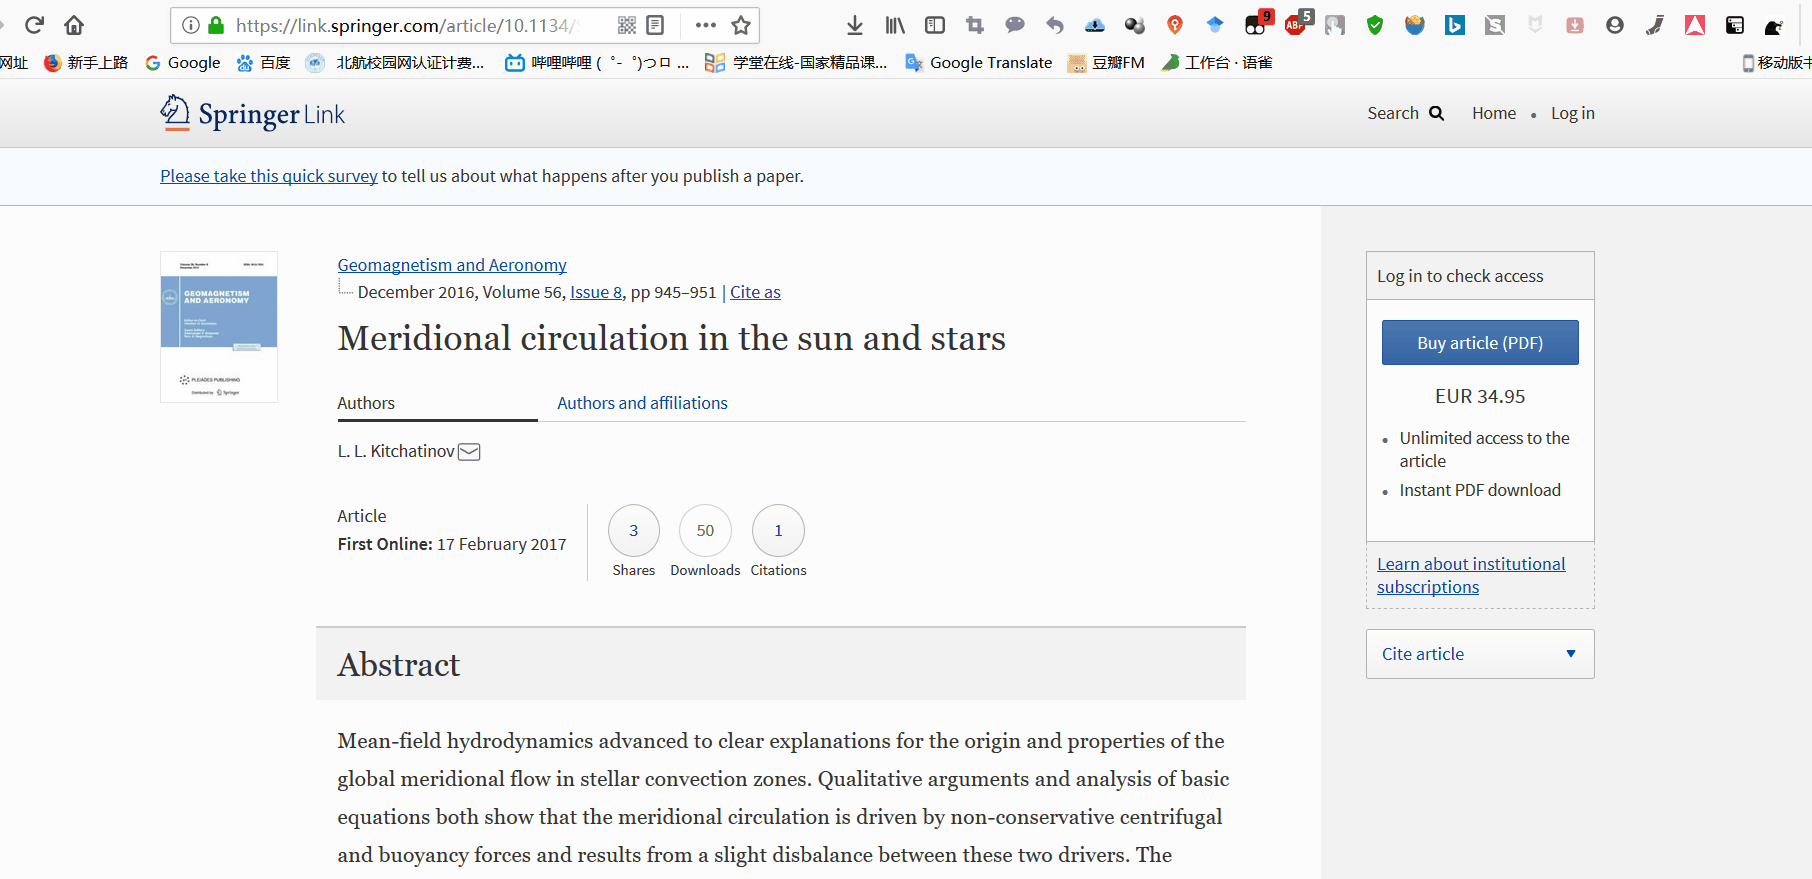Click the Buy article (PDF) button
1812x879 pixels.
point(1480,343)
